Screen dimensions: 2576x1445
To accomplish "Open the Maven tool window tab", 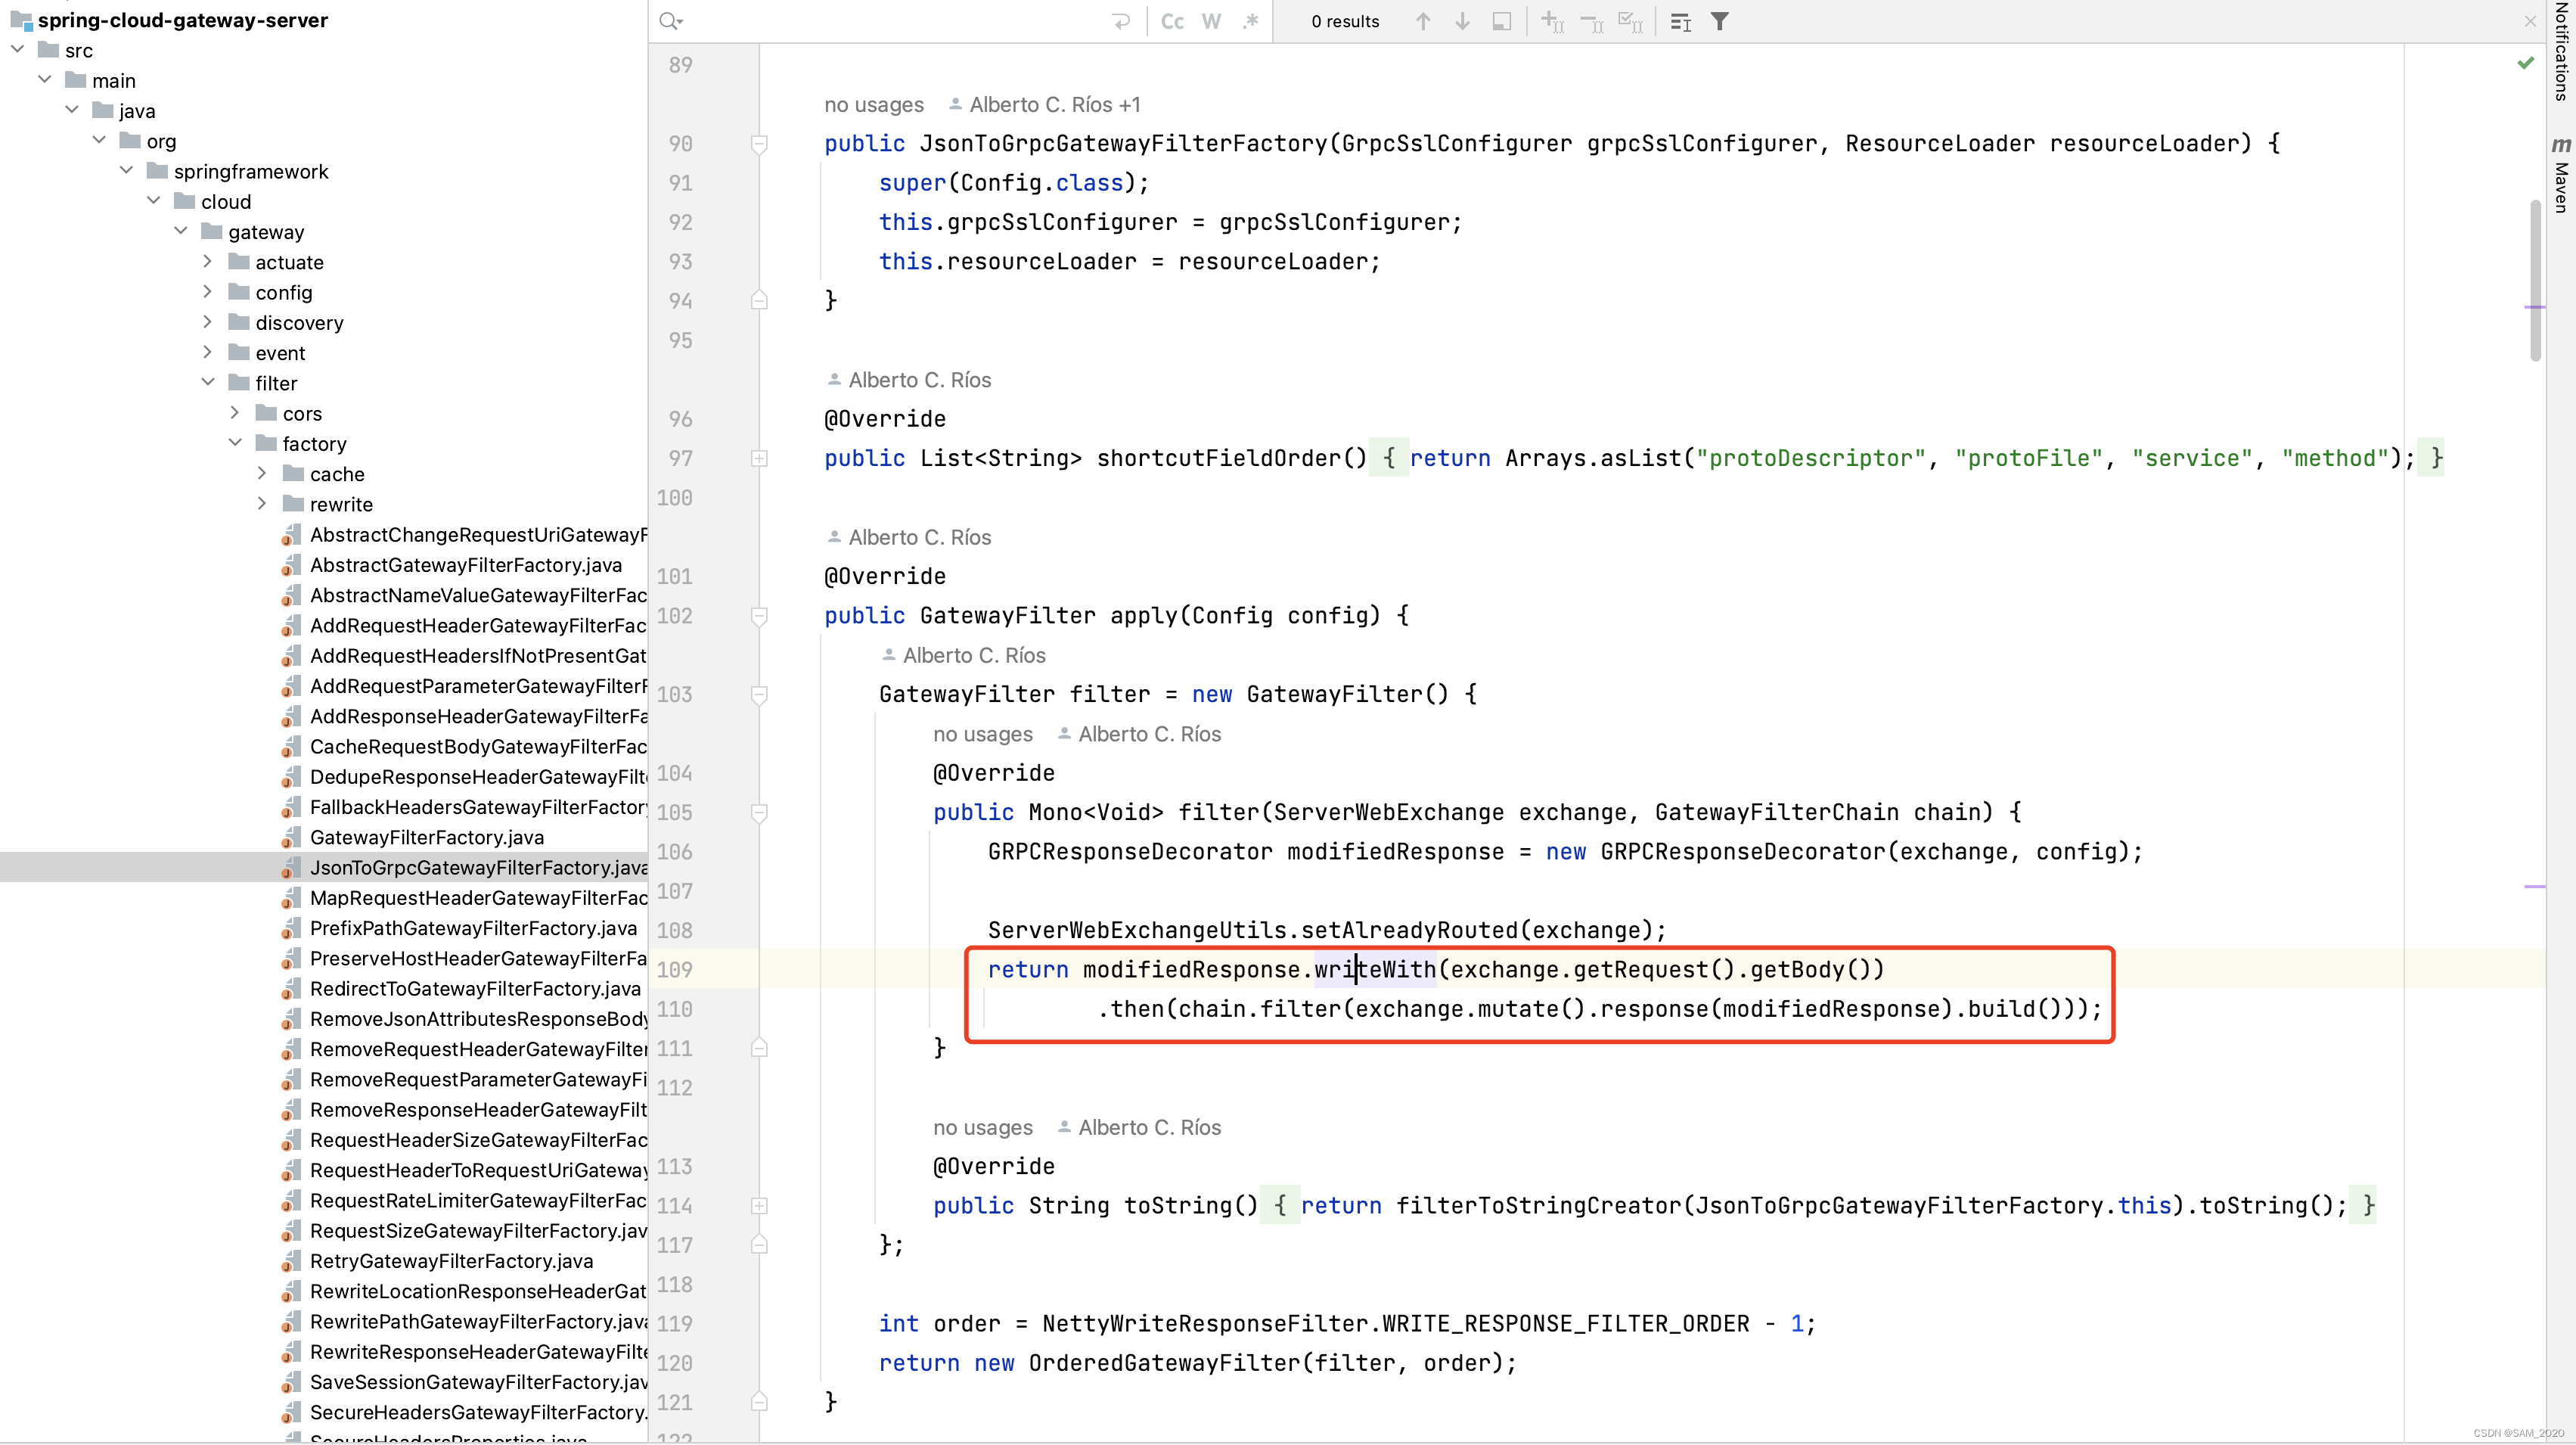I will [x=2560, y=178].
